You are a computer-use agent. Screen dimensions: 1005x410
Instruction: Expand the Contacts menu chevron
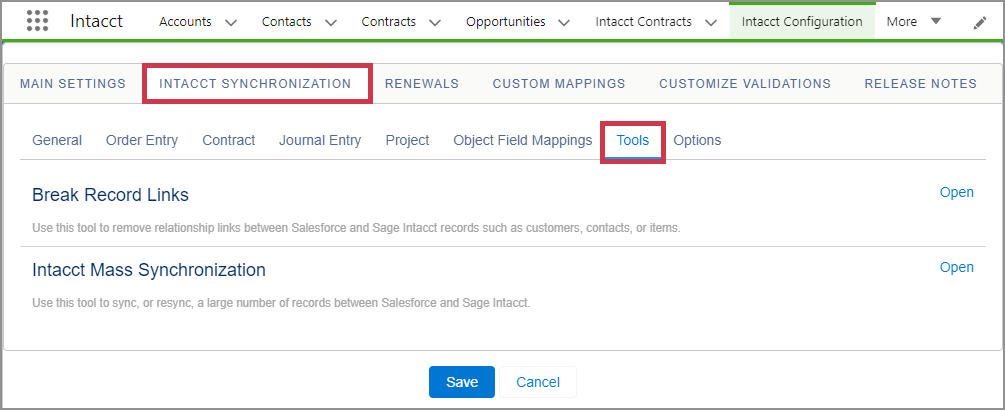pos(331,22)
